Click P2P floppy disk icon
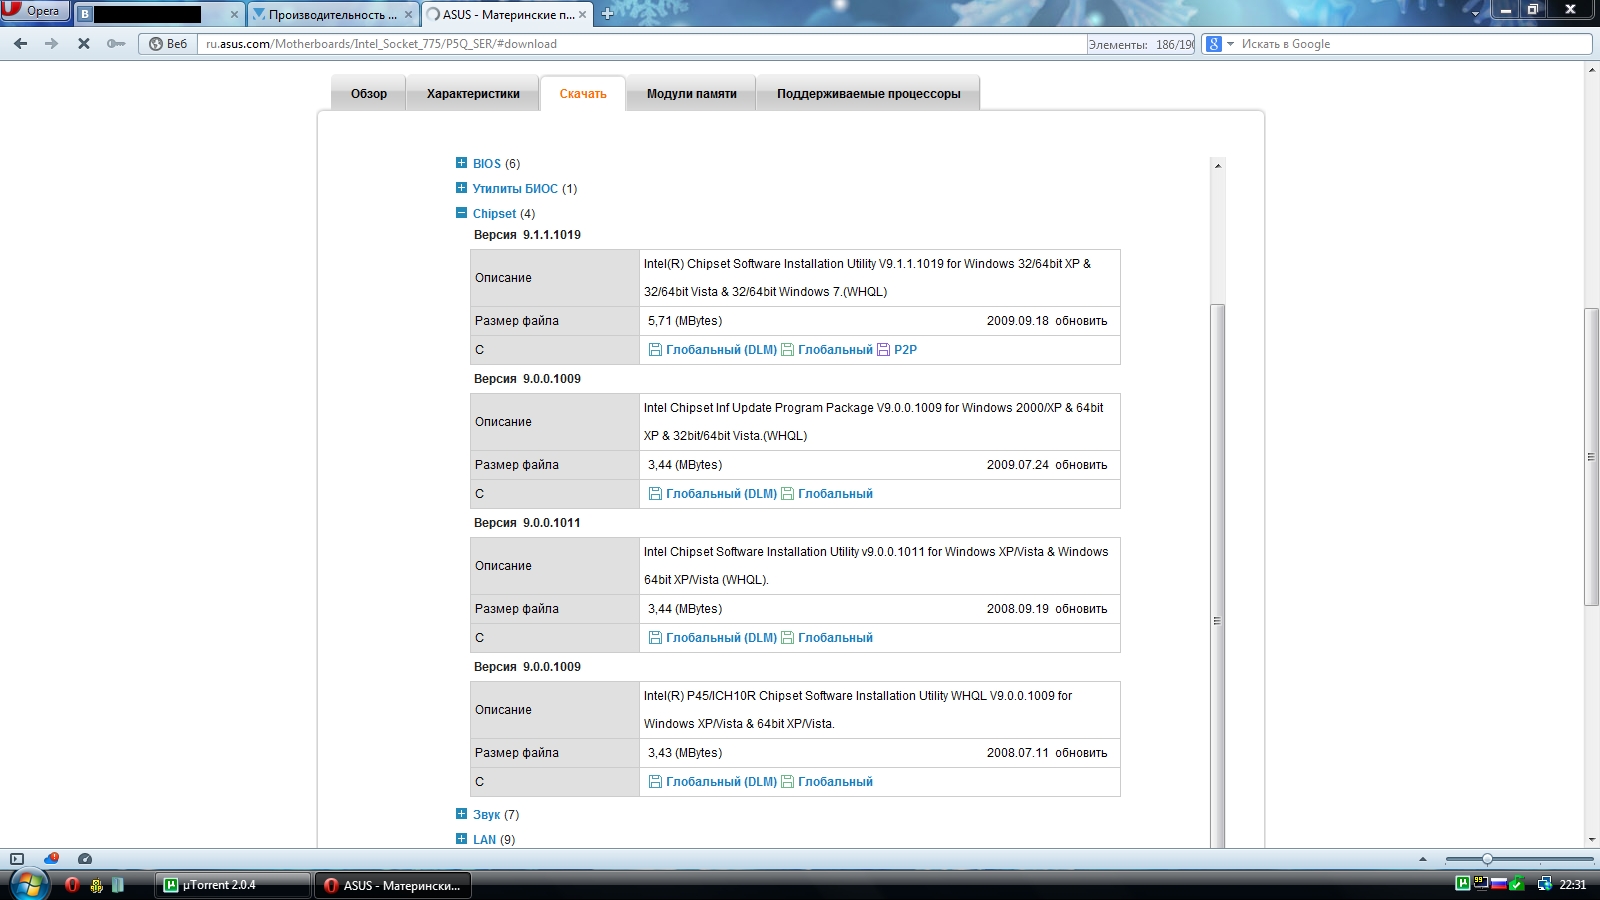This screenshot has height=900, width=1600. click(x=883, y=350)
